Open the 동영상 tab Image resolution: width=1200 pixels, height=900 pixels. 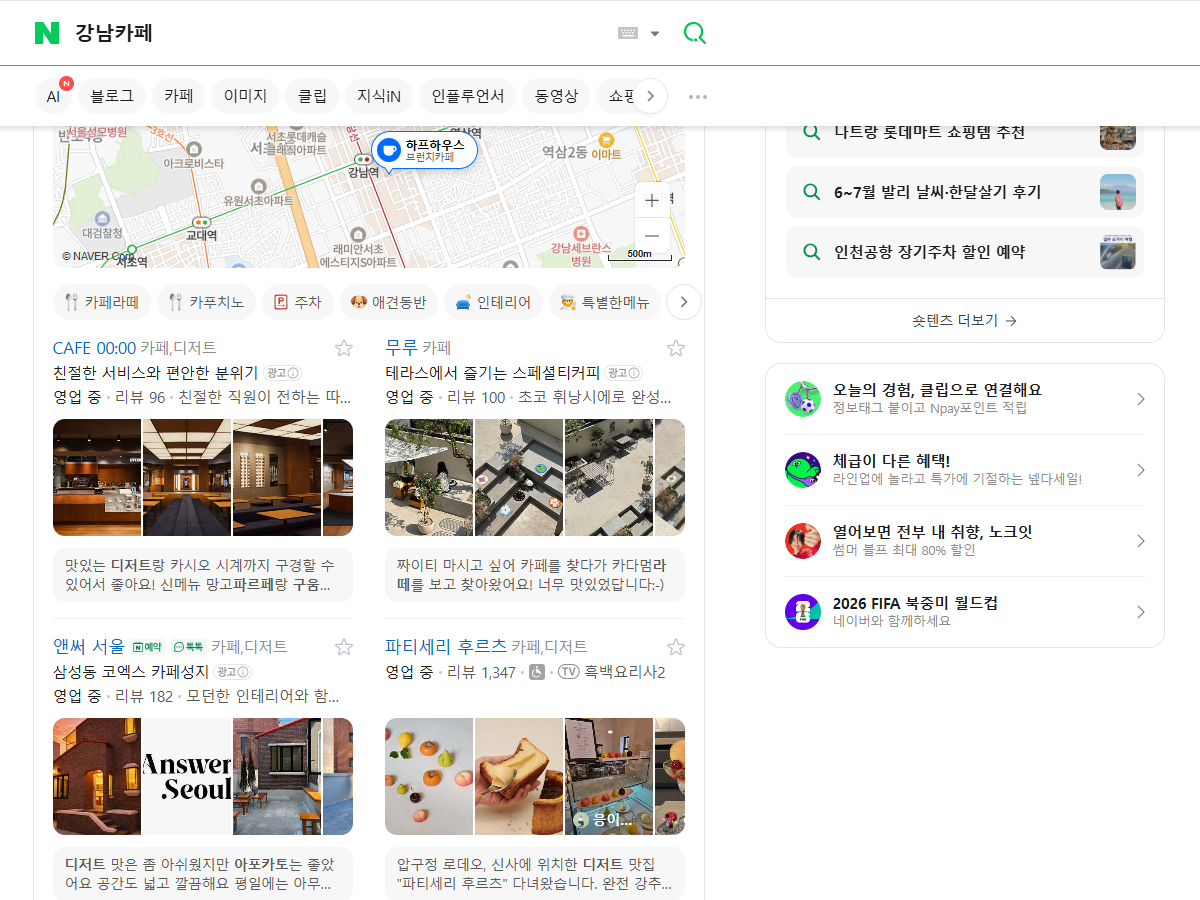[556, 96]
